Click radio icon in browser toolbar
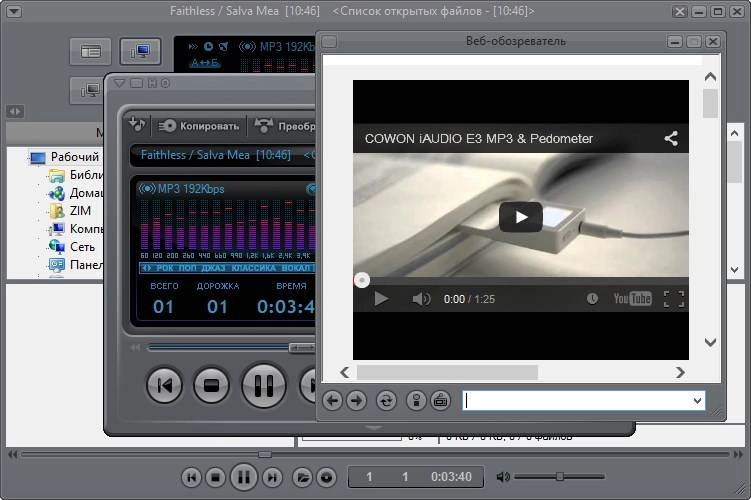 point(440,400)
